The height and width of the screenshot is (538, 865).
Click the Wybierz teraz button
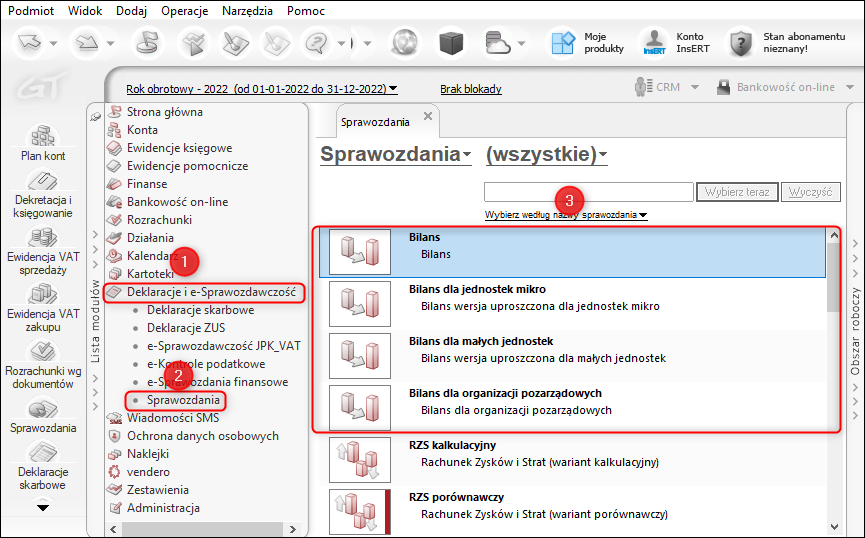tap(737, 192)
